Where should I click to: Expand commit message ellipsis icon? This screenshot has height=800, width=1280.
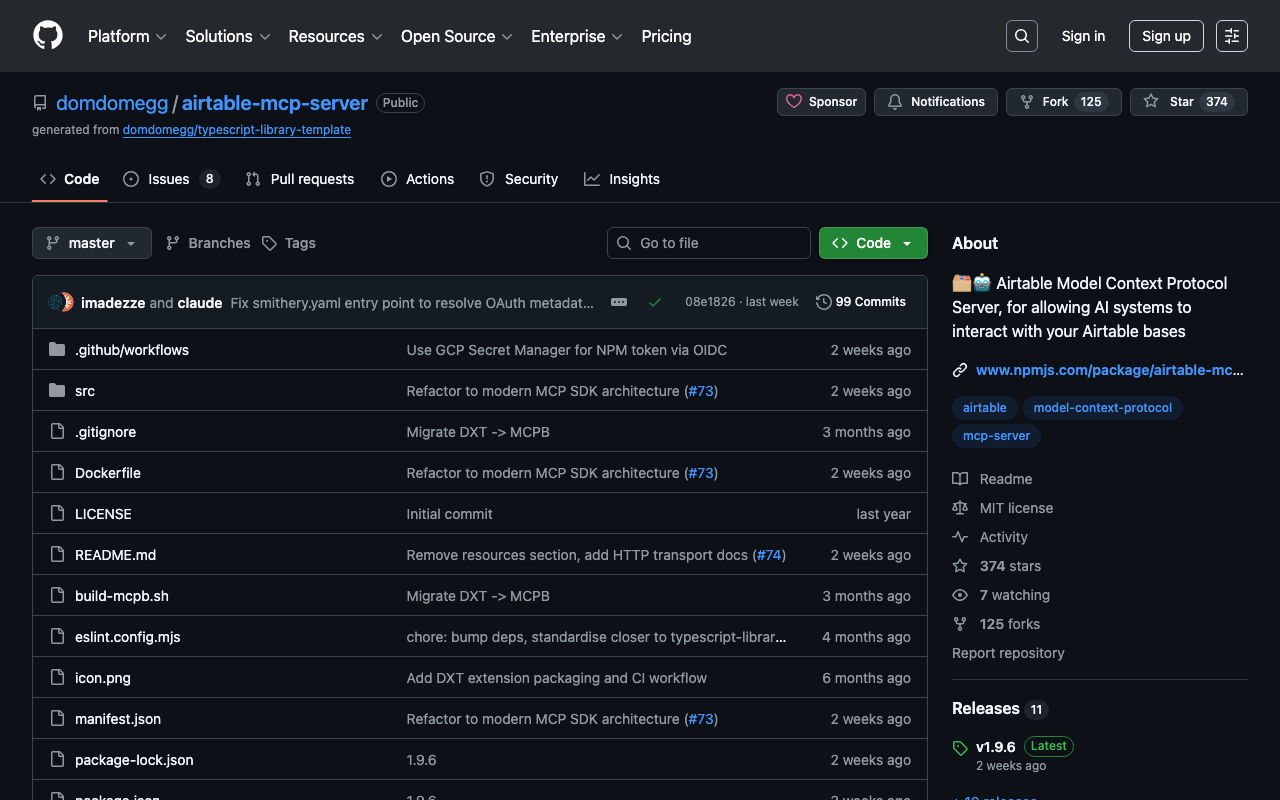619,302
